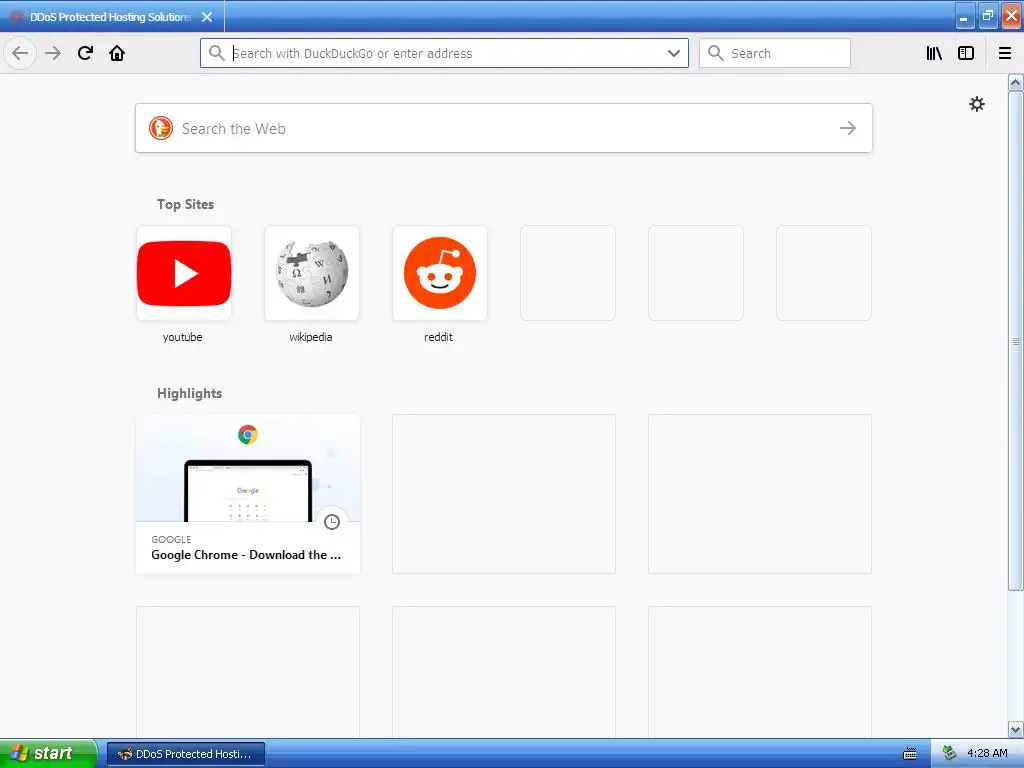
Task: Open the youtube top site tile
Action: tap(184, 273)
